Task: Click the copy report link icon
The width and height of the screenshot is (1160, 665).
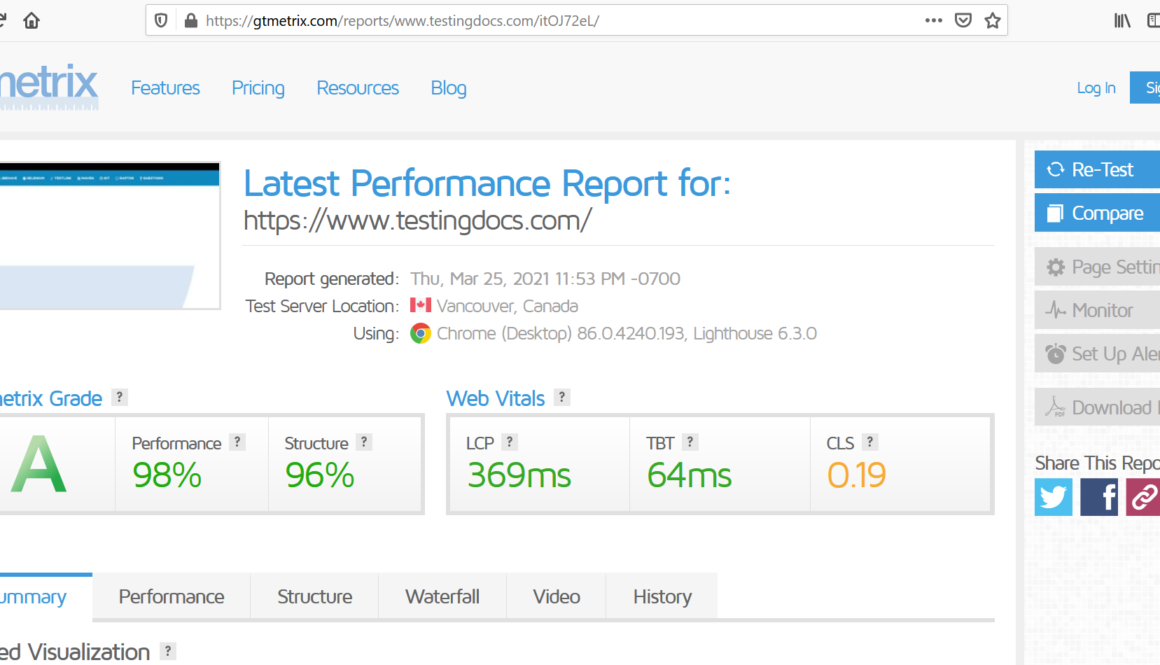Action: 1143,497
